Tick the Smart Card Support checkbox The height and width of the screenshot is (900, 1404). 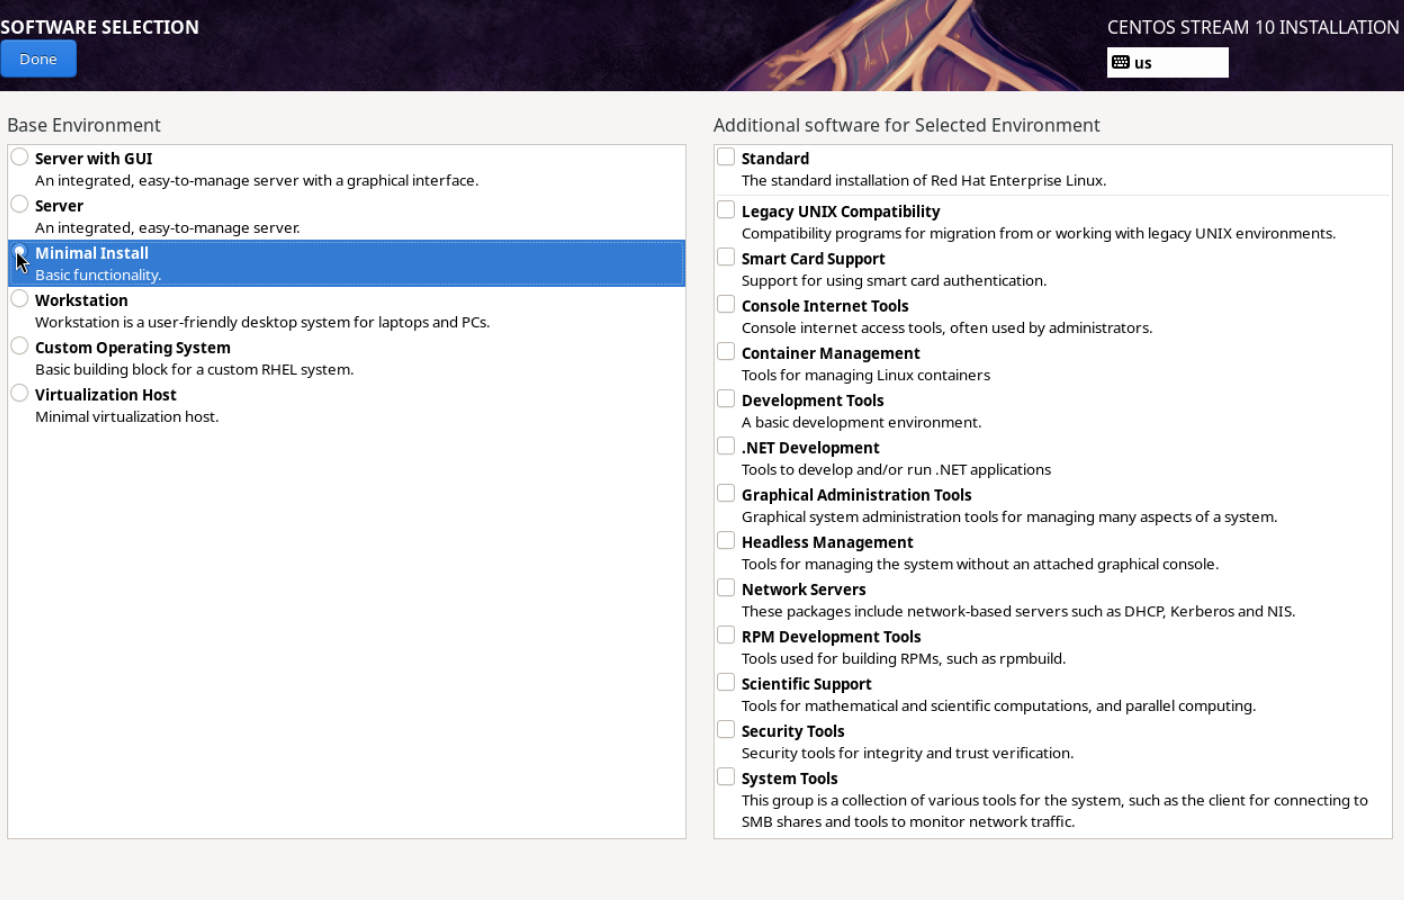pos(726,257)
